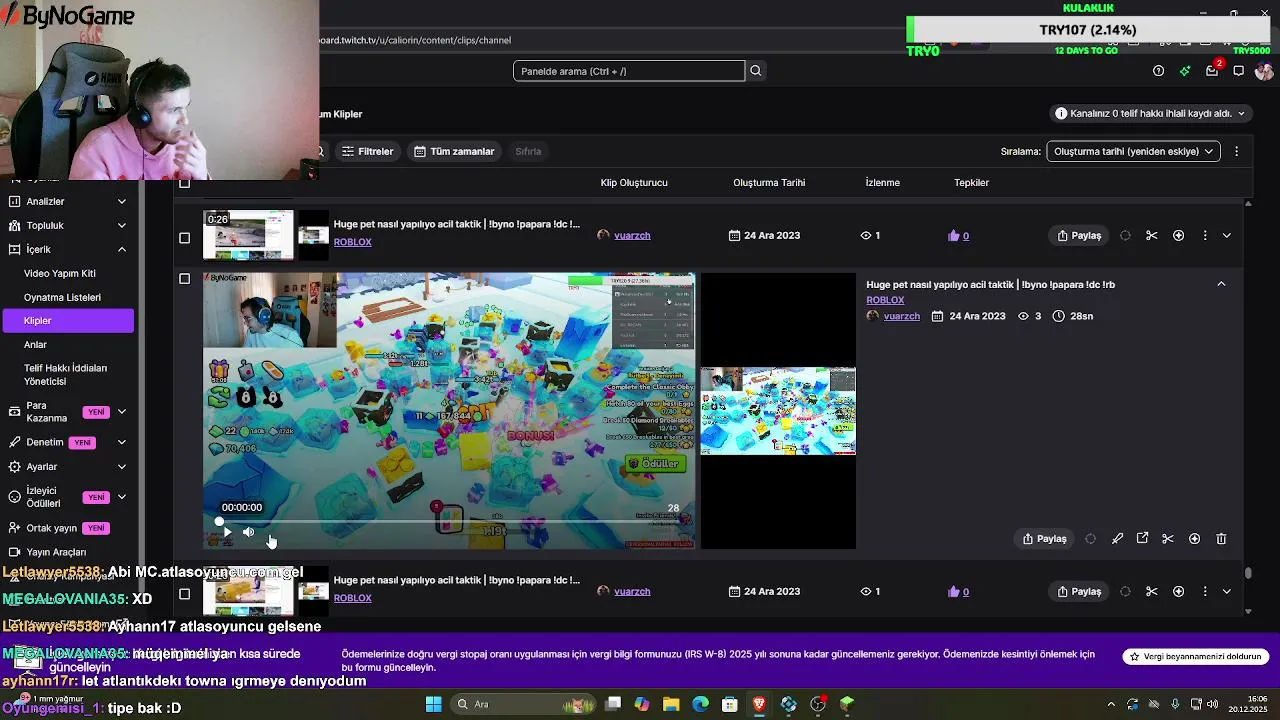This screenshot has height=720, width=1280.
Task: Click the vertical clip thumbnail preview
Action: pyautogui.click(x=778, y=411)
